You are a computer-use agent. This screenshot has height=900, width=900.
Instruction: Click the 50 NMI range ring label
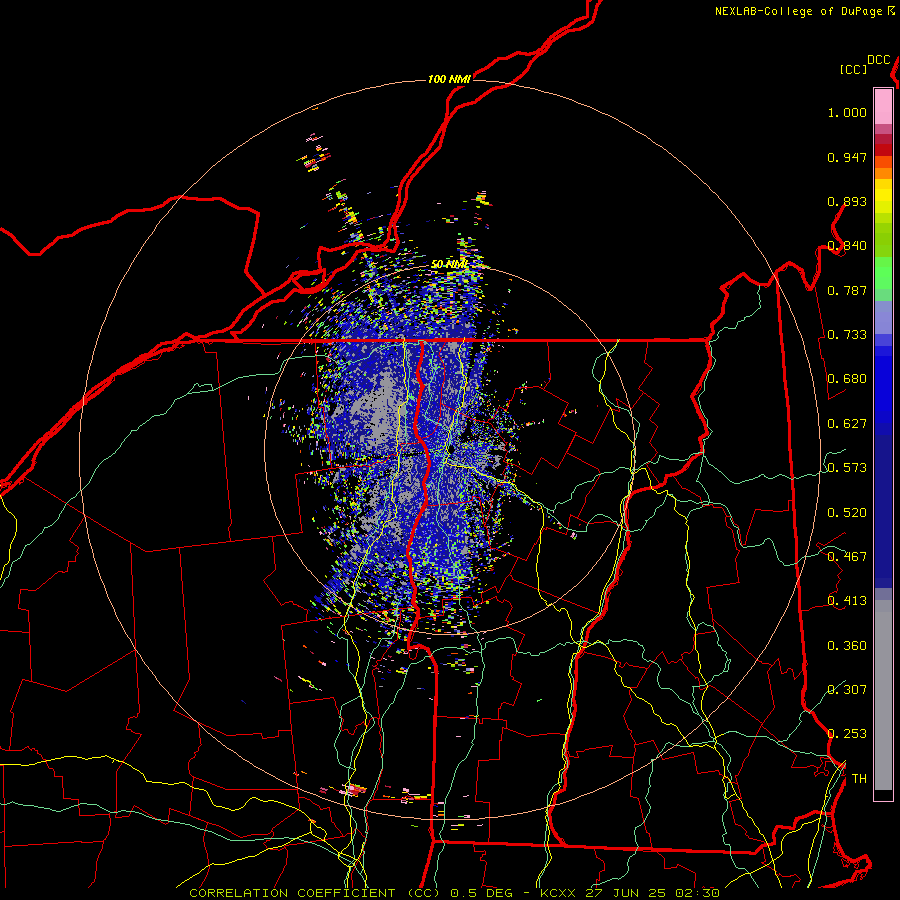point(449,265)
